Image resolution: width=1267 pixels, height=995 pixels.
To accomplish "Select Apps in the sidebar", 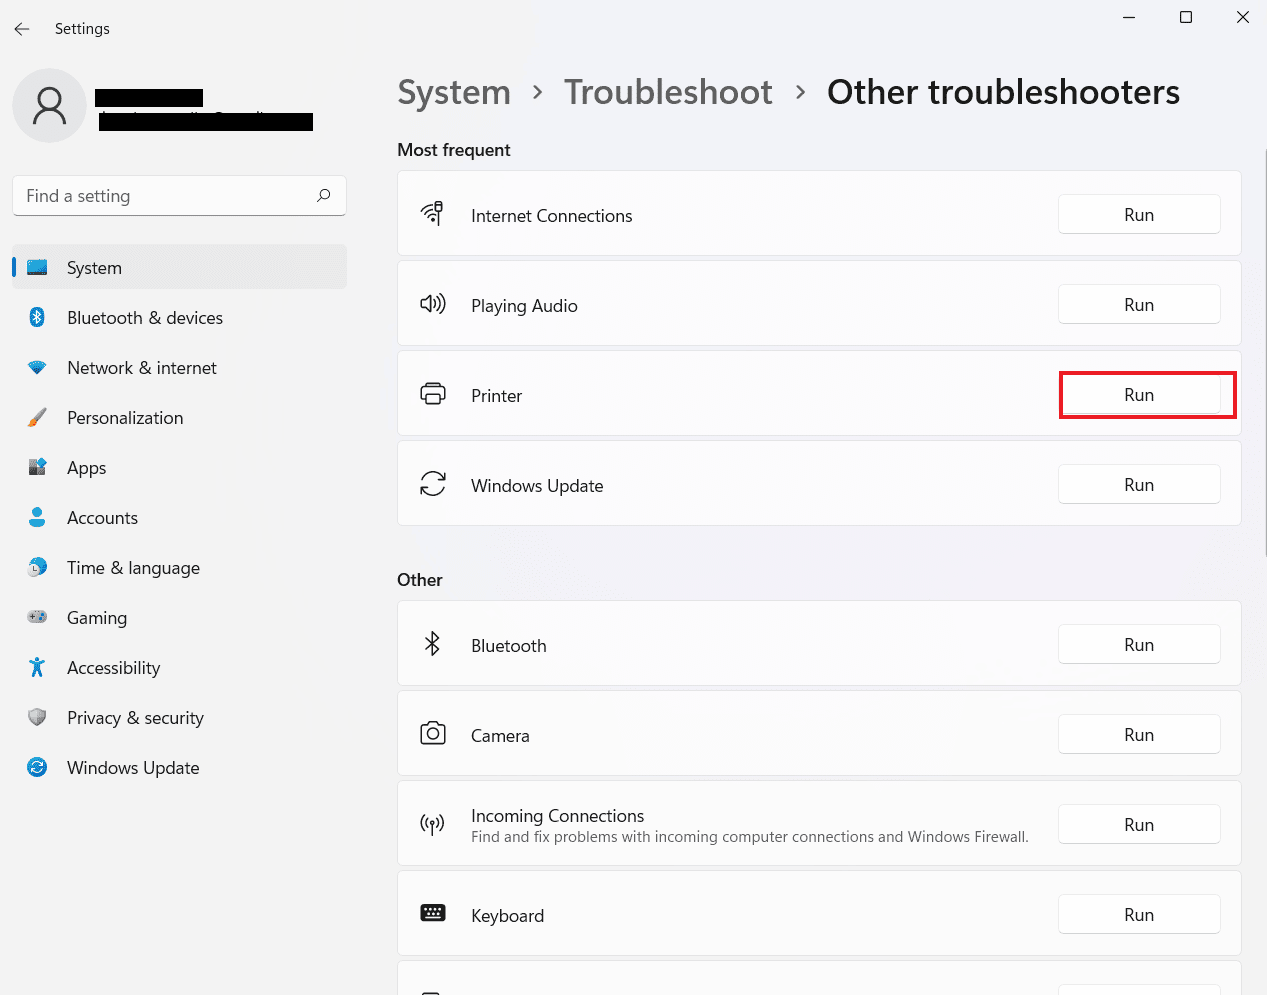I will click(180, 467).
